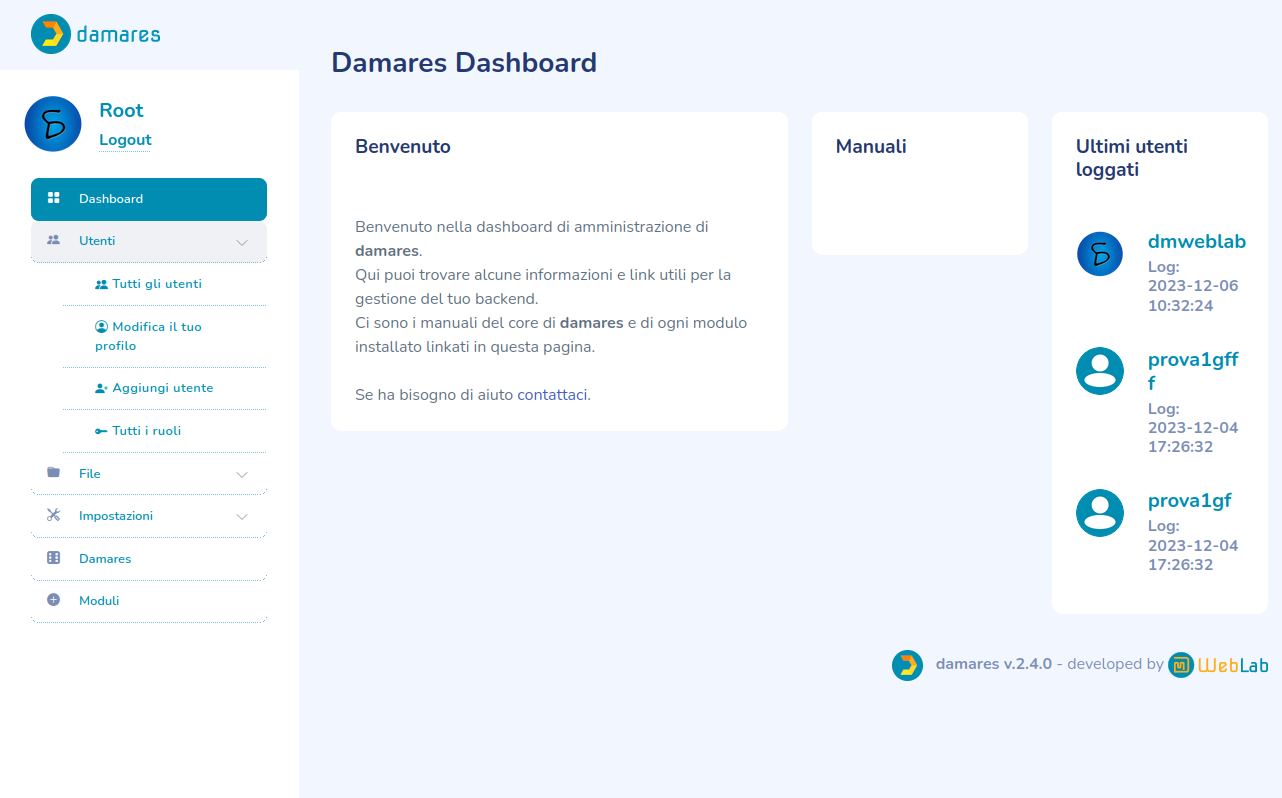Screen dimensions: 1282x798
Task: Open dmweblab user profile link
Action: tap(1196, 242)
